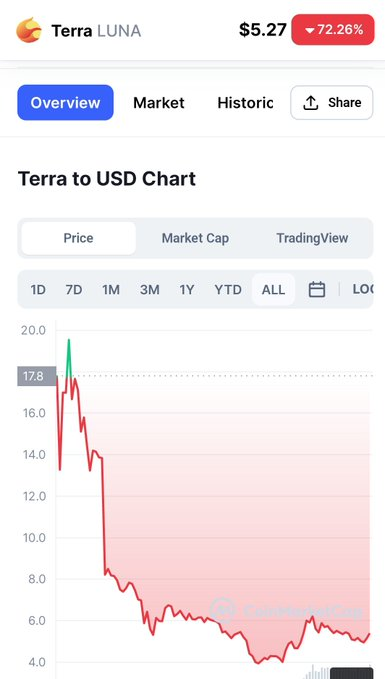Set chart range to 1M
This screenshot has height=679, width=385.
click(111, 290)
